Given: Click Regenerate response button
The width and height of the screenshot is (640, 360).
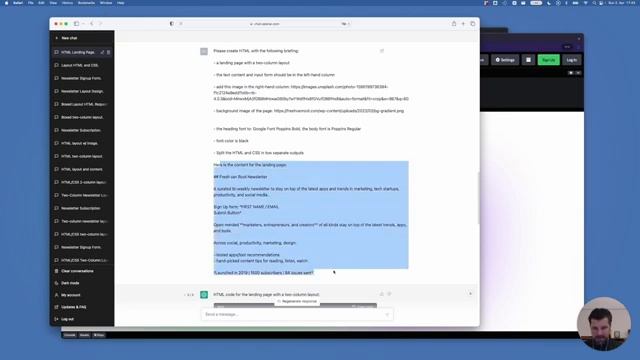Looking at the screenshot, I should (297, 301).
